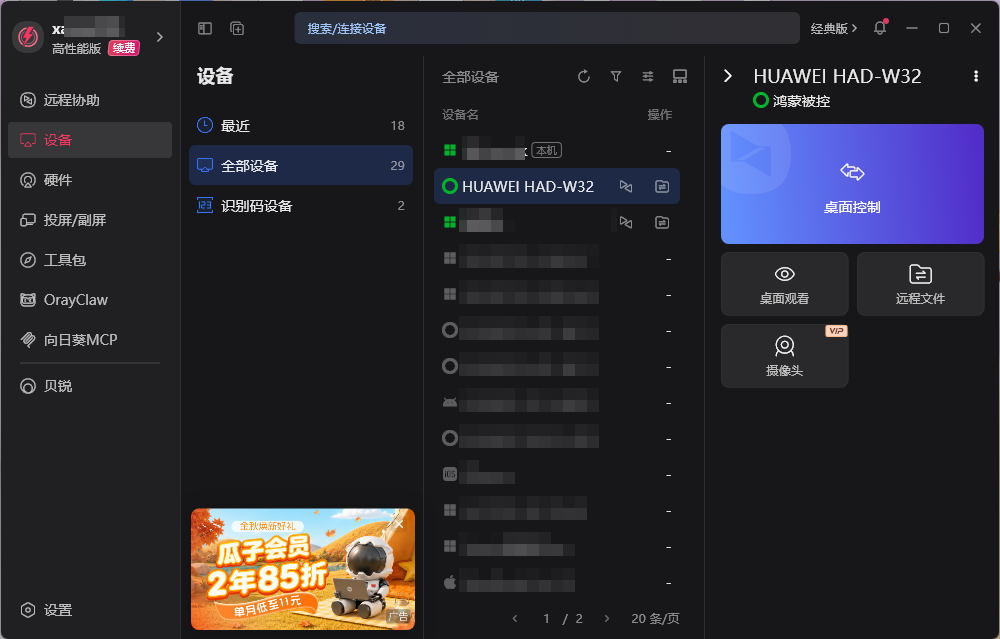Refresh the 全部设备 device list

(x=584, y=77)
